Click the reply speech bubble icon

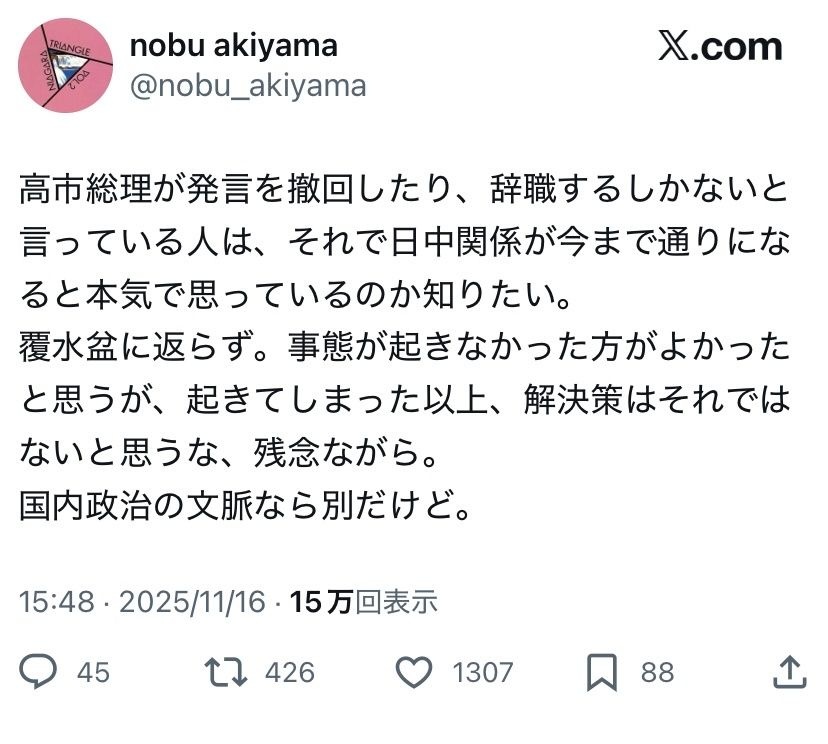click(38, 672)
